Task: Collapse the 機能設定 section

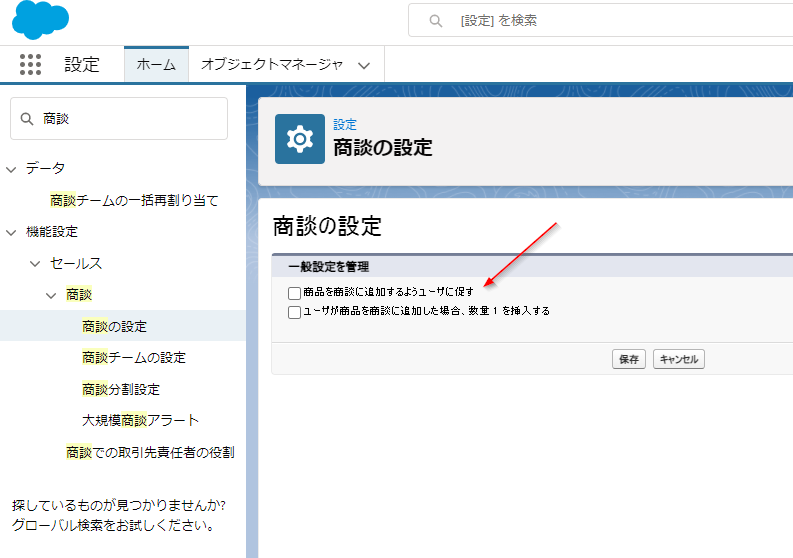Action: [11, 233]
